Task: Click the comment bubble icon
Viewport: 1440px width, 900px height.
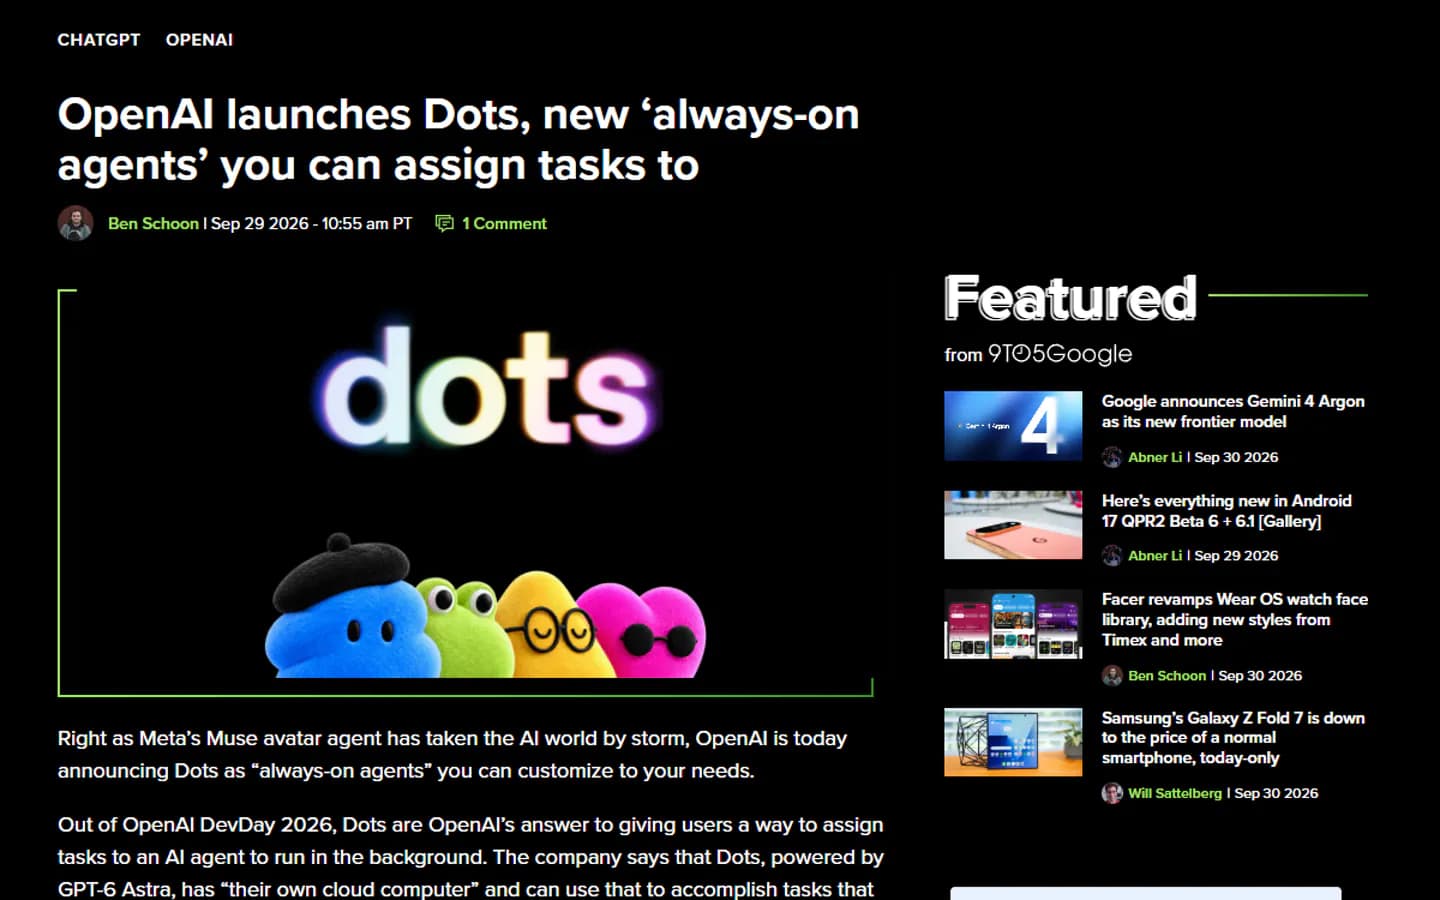Action: coord(444,223)
